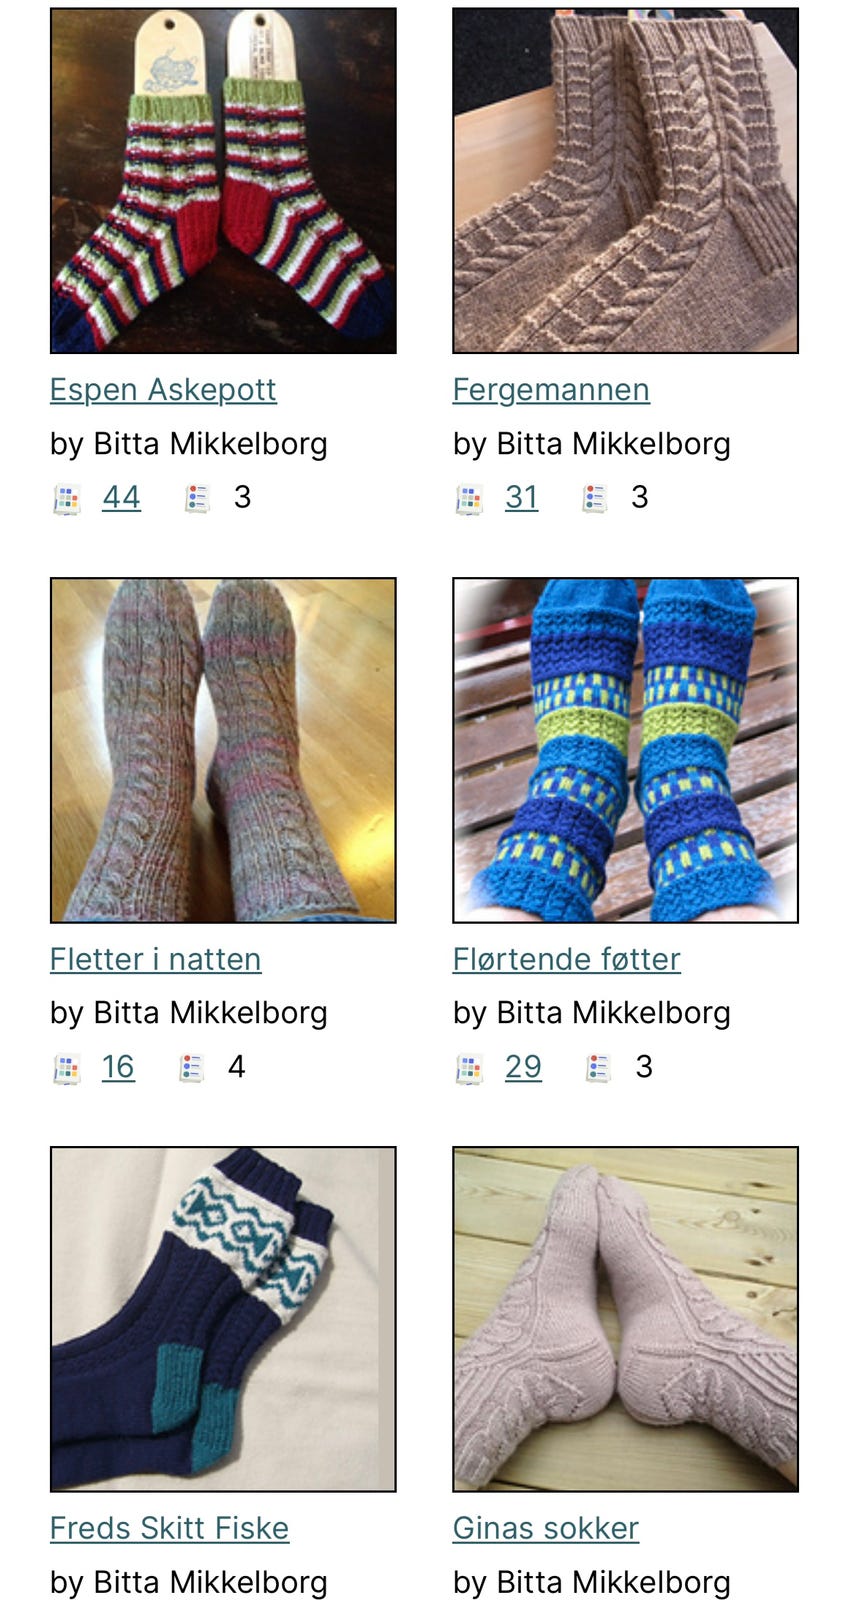Click the projects icon under Espen Askepott
856x1600 pixels.
66,498
